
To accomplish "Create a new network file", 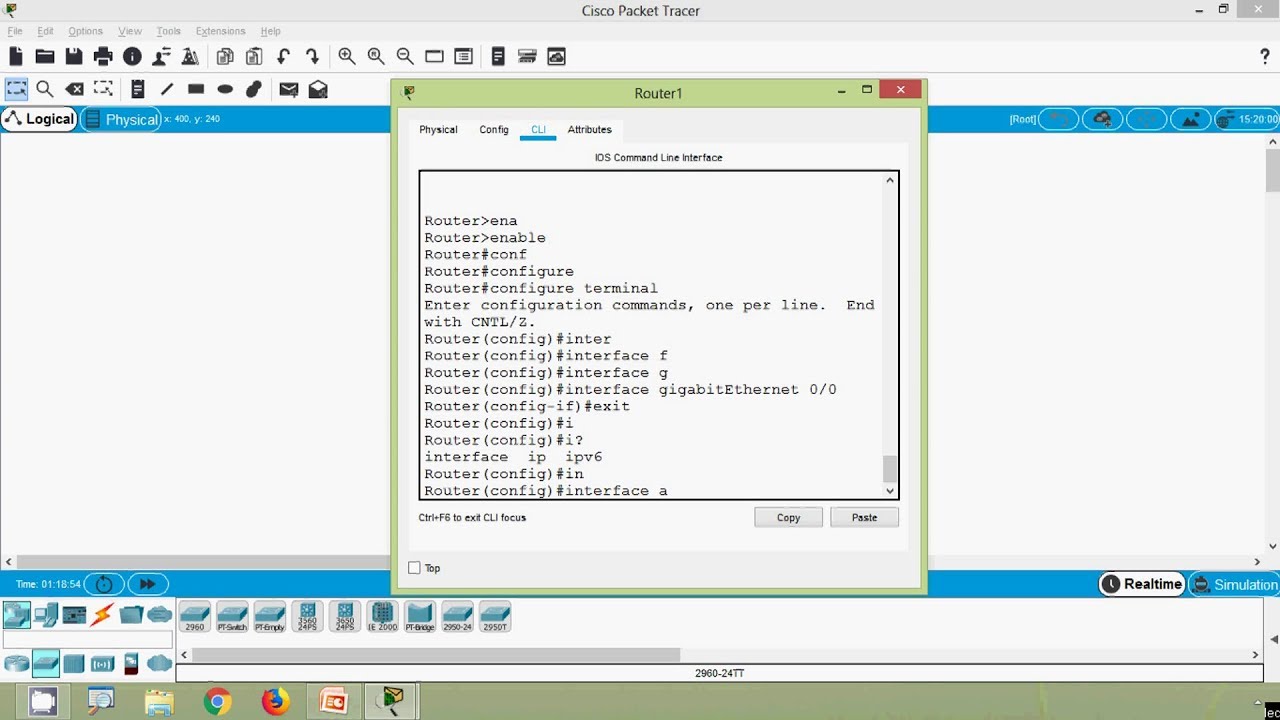I will point(16,57).
